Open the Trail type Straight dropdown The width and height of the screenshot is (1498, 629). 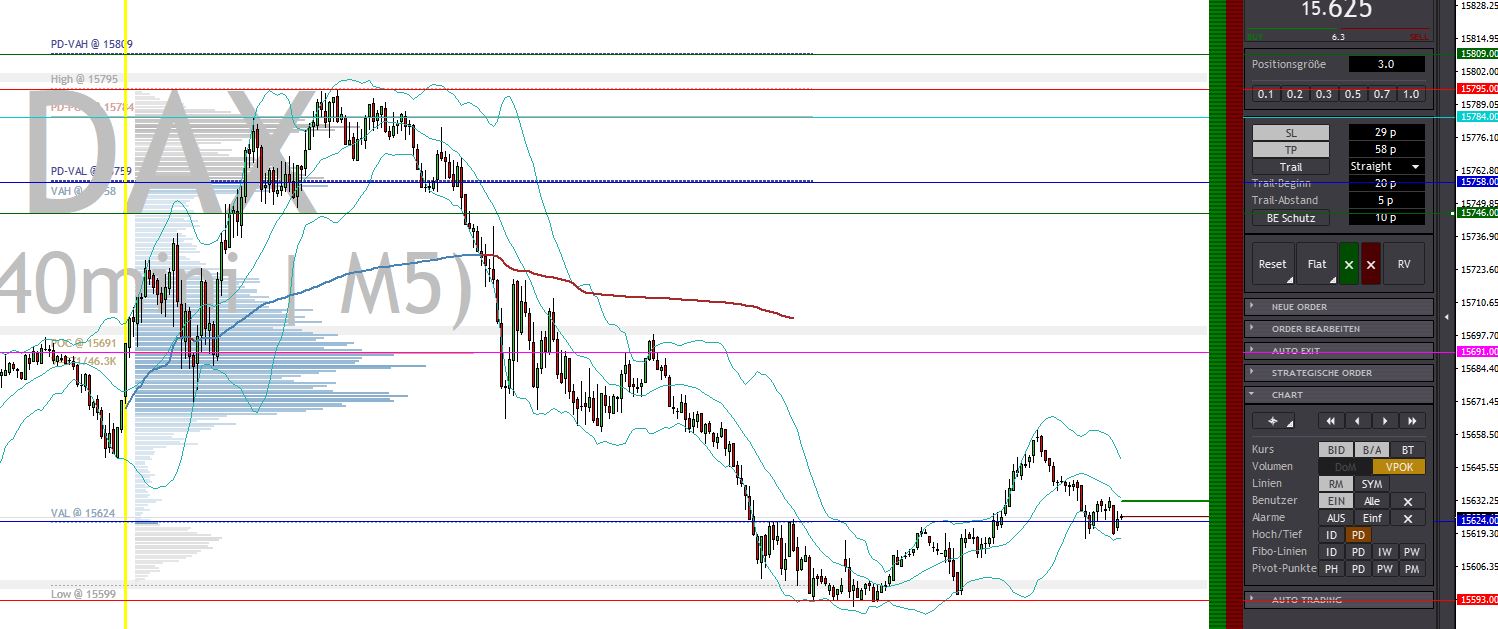pyautogui.click(x=1386, y=166)
